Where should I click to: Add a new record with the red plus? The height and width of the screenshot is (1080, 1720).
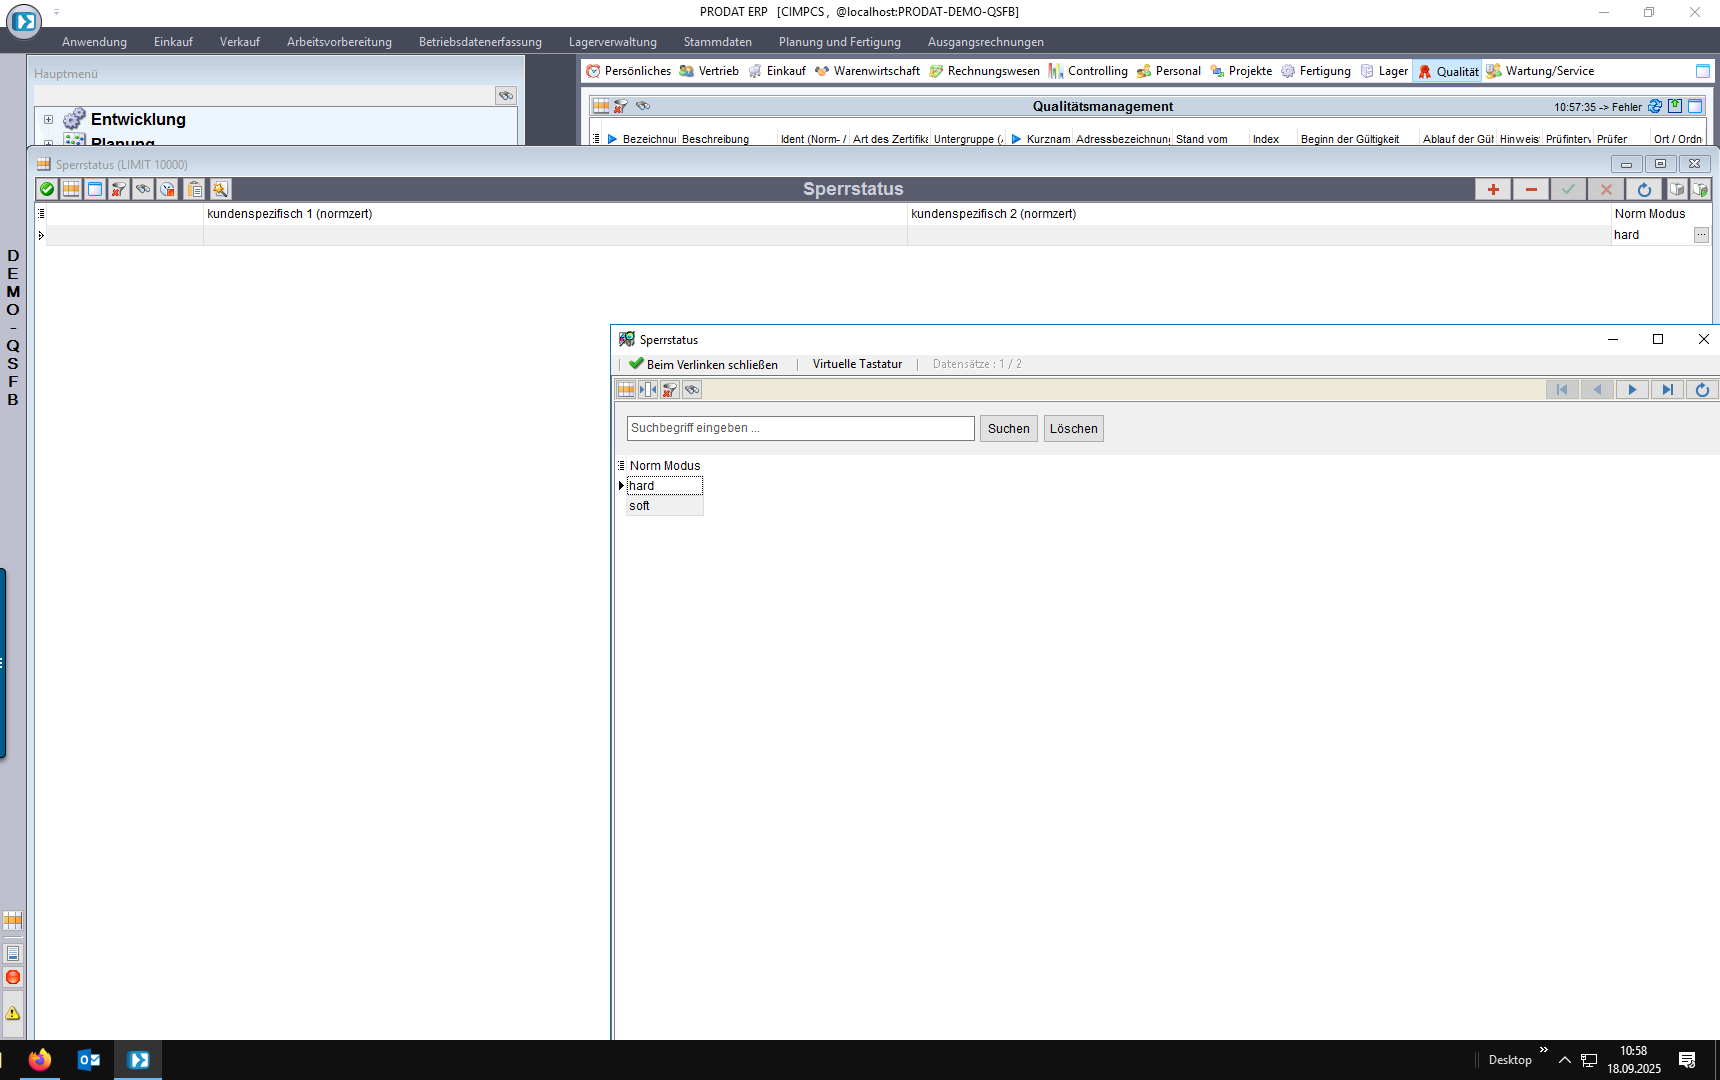[x=1493, y=189]
